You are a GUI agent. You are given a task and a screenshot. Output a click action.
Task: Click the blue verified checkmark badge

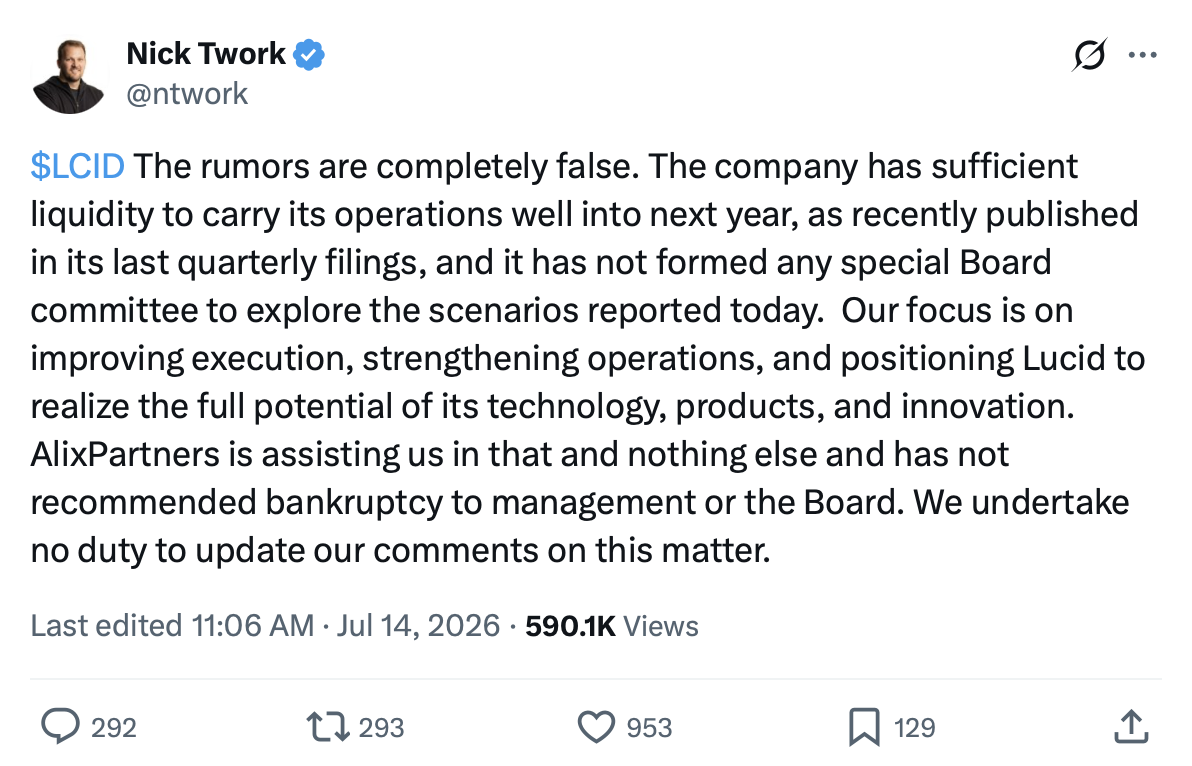[309, 55]
